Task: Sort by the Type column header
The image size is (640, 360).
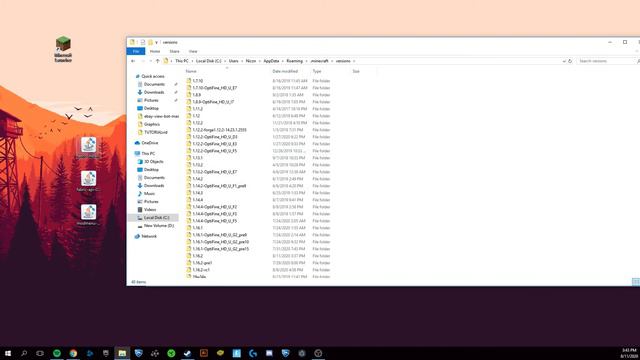Action: (317, 71)
